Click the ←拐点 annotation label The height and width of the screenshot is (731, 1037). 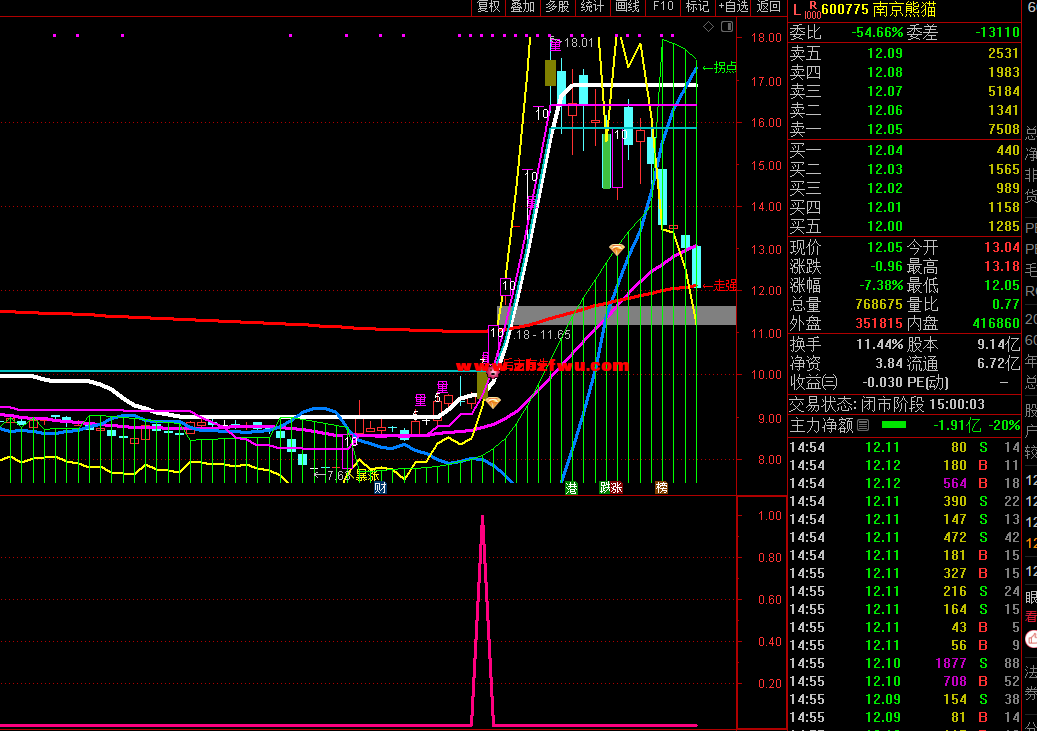point(720,67)
